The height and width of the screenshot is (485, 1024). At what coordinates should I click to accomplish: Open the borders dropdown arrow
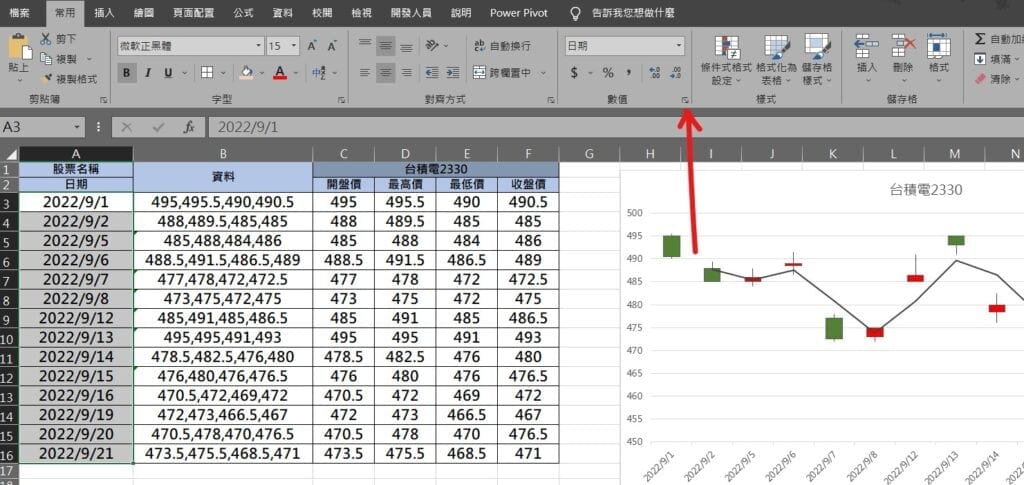point(223,72)
